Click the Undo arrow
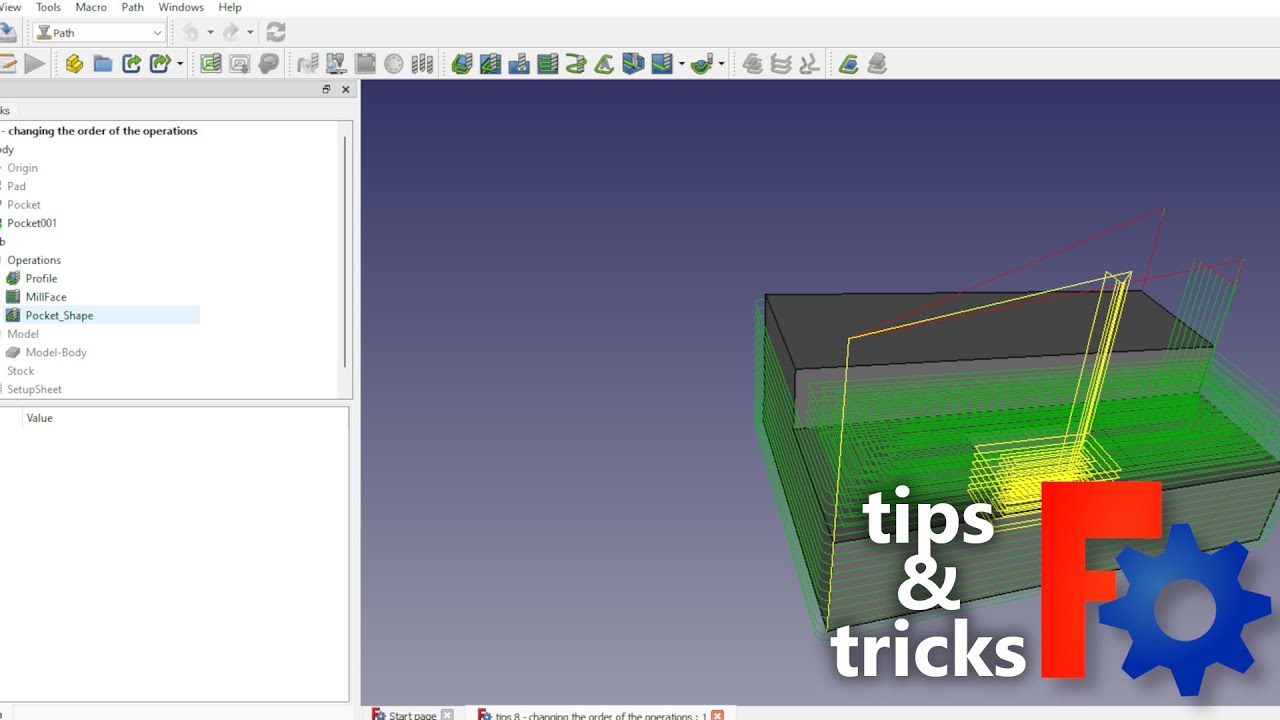The image size is (1280, 720). [x=190, y=32]
